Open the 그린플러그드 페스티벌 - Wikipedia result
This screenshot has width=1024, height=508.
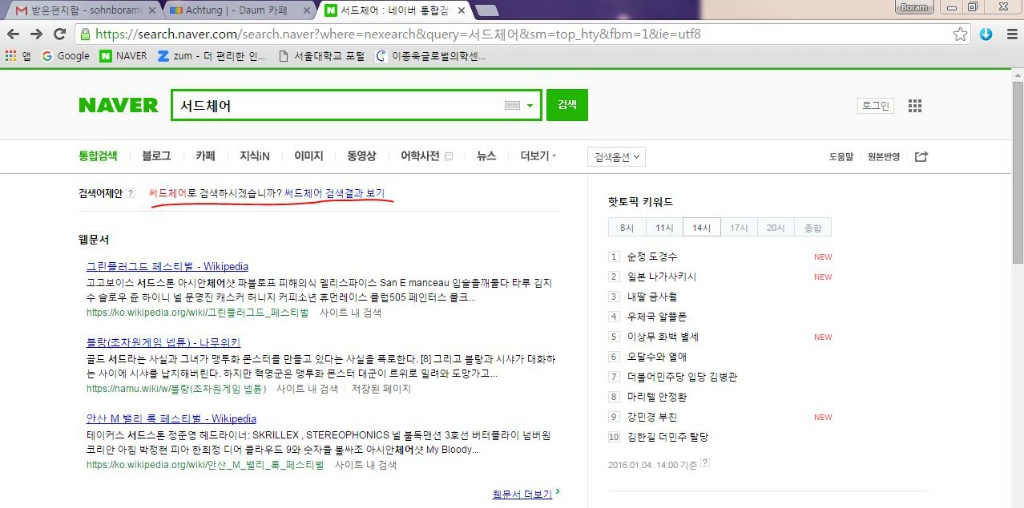[167, 266]
